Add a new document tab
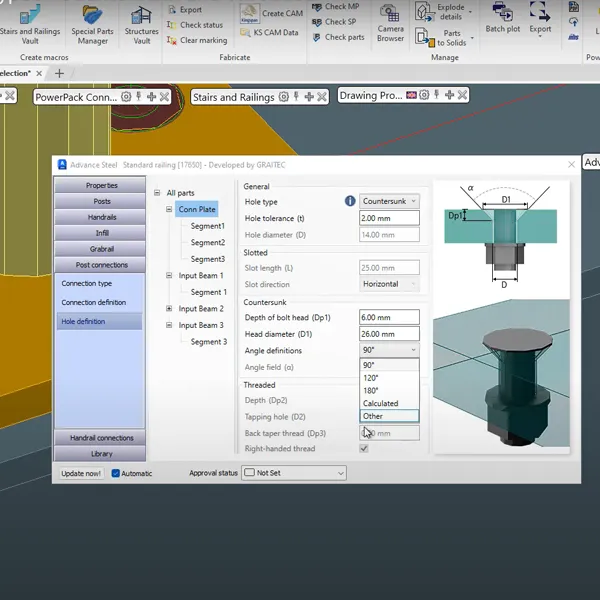Image resolution: width=600 pixels, height=600 pixels. 59,73
